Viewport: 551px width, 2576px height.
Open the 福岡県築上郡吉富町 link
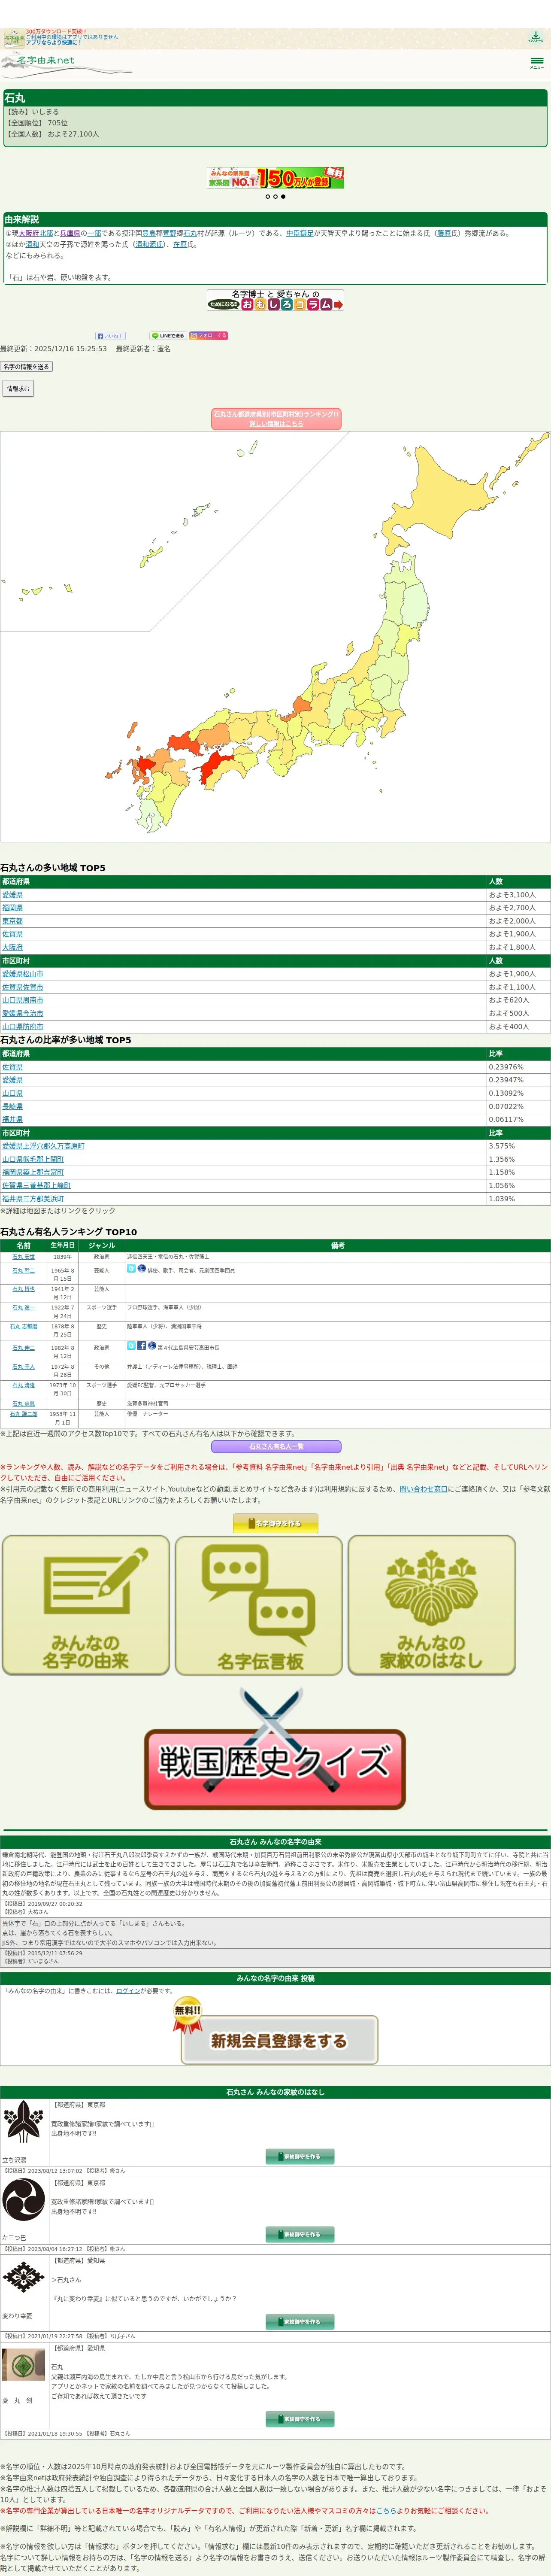coord(33,1172)
